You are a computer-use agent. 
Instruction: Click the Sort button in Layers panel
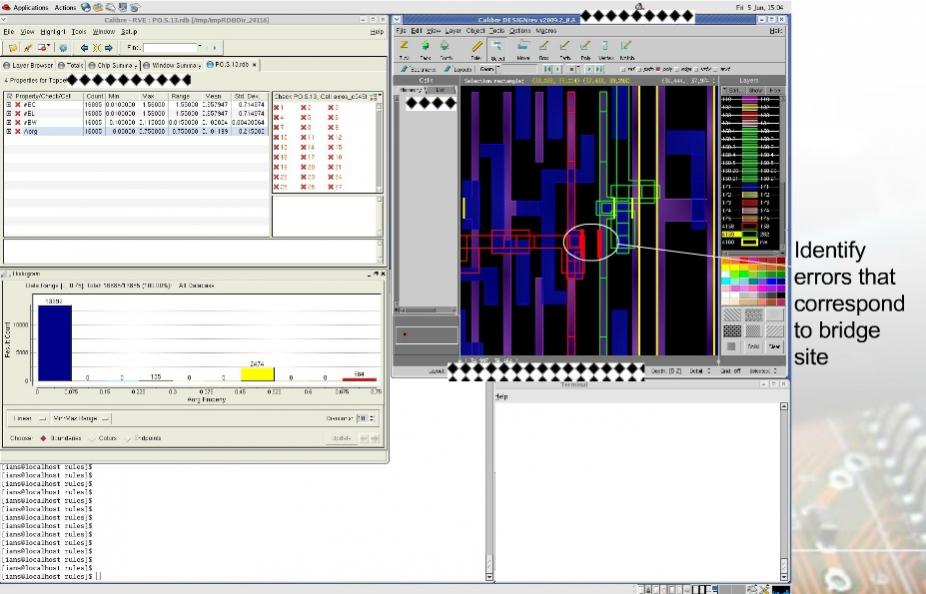[733, 90]
